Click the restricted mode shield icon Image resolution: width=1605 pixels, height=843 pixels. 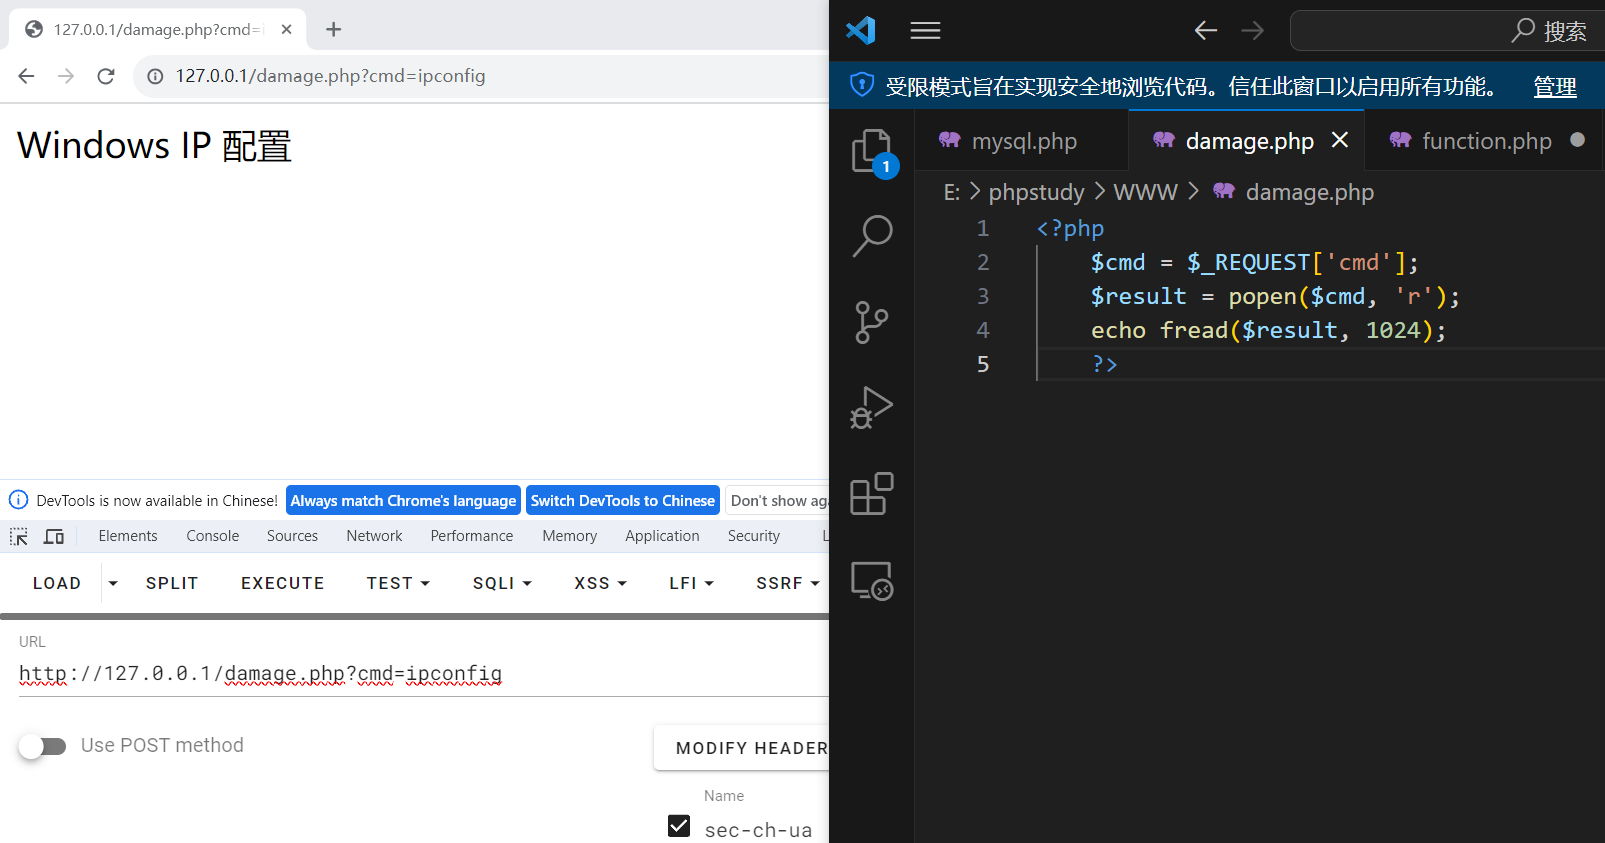point(862,86)
